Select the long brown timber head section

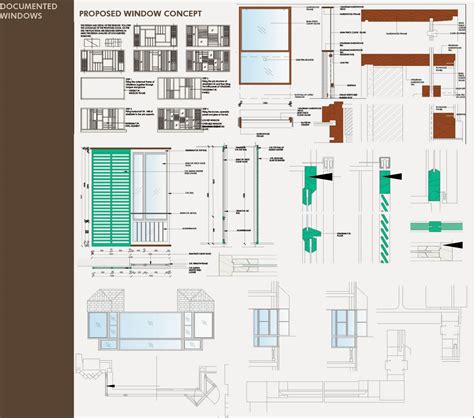click(409, 16)
